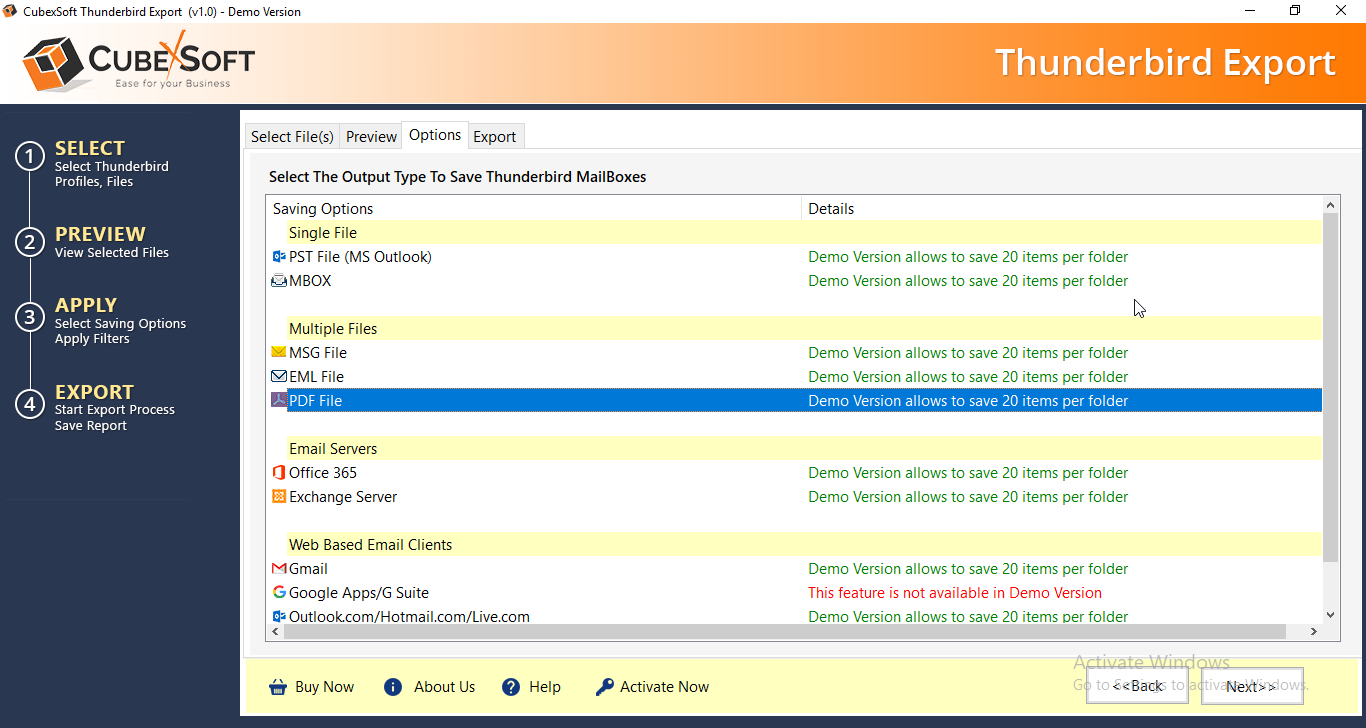1366x728 pixels.
Task: Click the MBOX mailbox icon
Action: tap(279, 281)
